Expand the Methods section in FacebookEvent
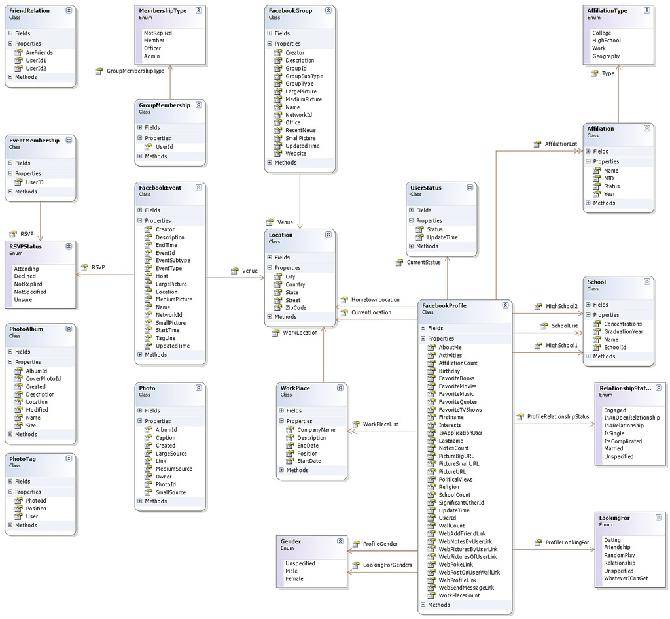 click(139, 355)
